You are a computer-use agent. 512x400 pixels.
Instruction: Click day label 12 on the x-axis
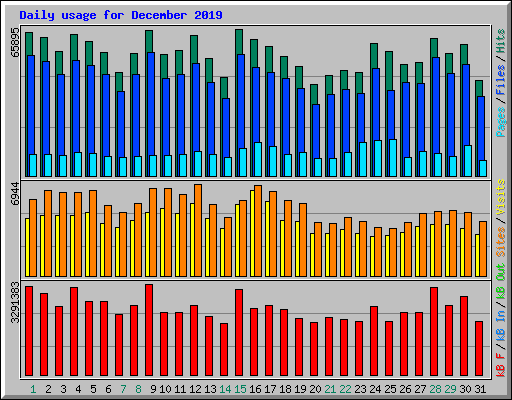[195, 389]
